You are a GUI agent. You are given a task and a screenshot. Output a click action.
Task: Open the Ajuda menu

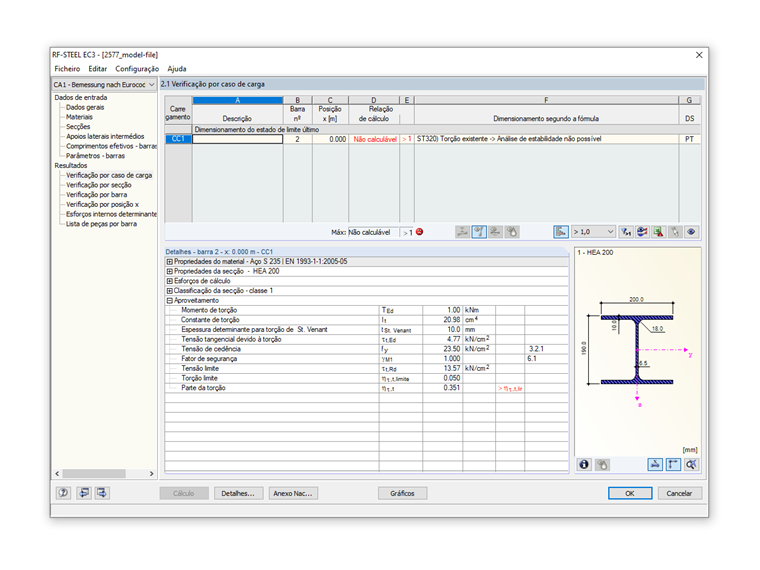pos(177,69)
